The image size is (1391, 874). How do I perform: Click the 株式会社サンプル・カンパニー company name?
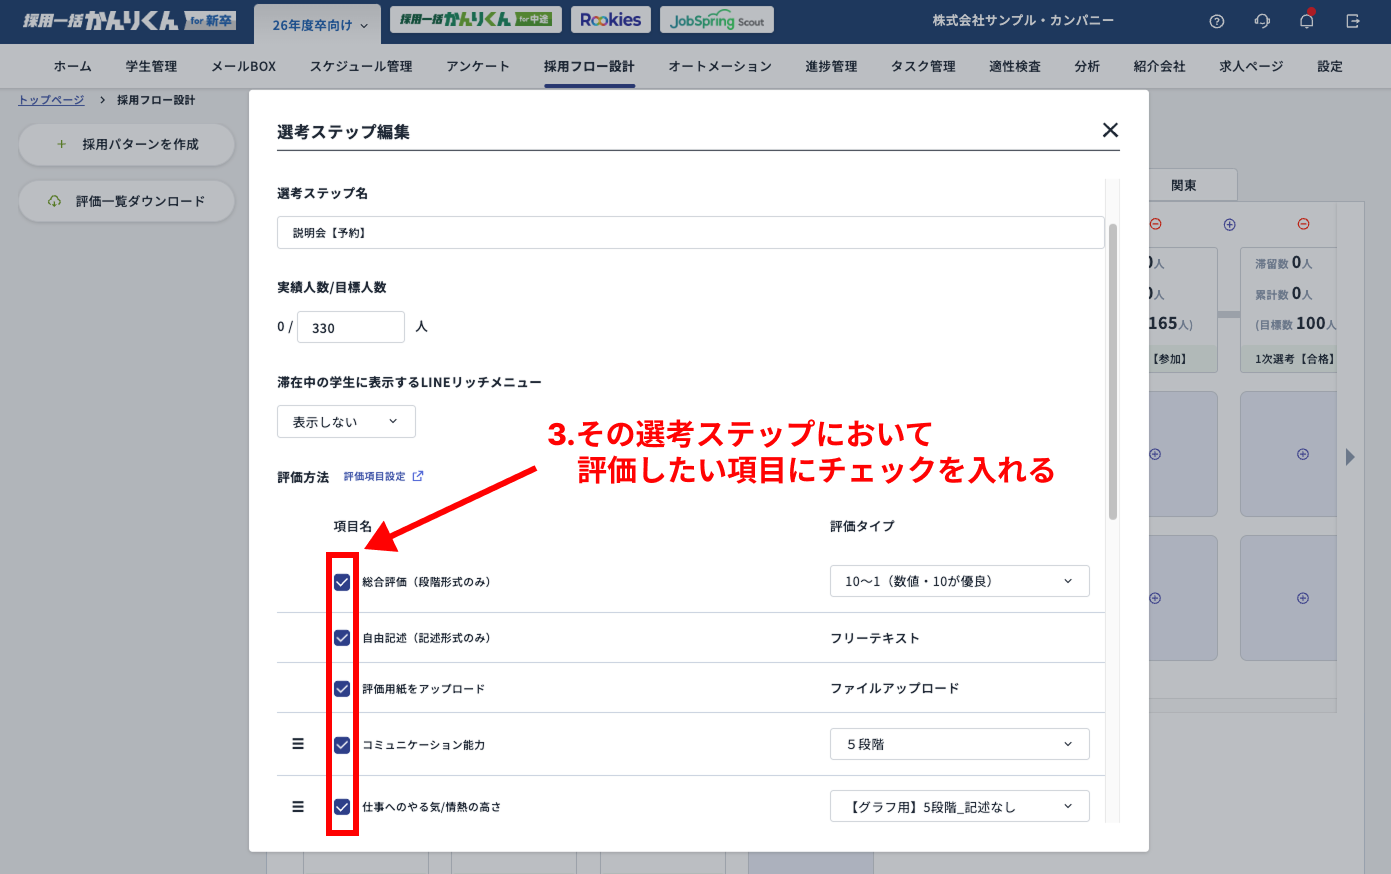1023,20
